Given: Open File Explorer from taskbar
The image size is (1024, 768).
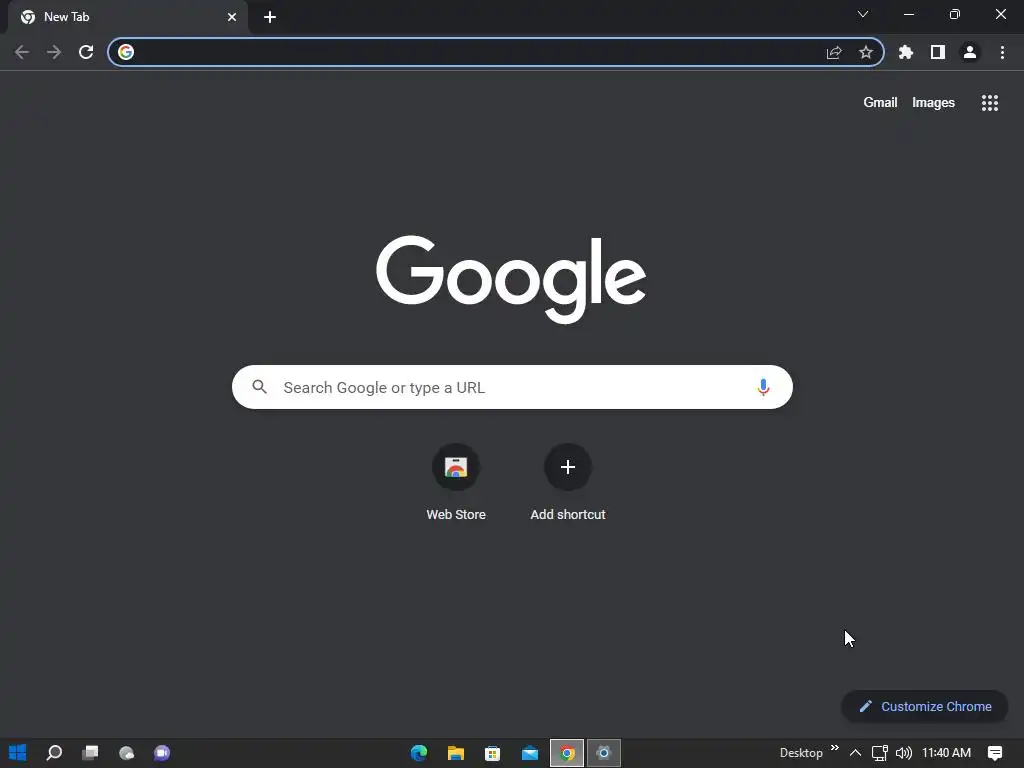Looking at the screenshot, I should click(456, 753).
